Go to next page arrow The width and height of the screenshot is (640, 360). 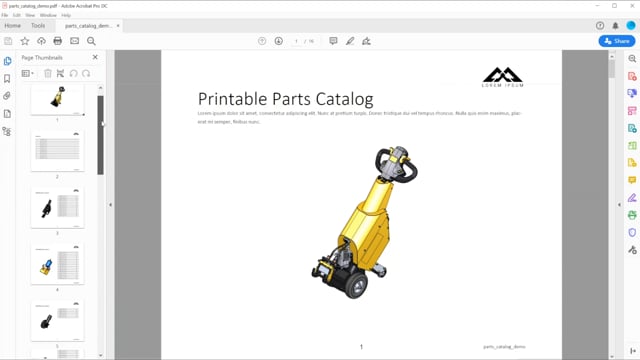tap(278, 41)
